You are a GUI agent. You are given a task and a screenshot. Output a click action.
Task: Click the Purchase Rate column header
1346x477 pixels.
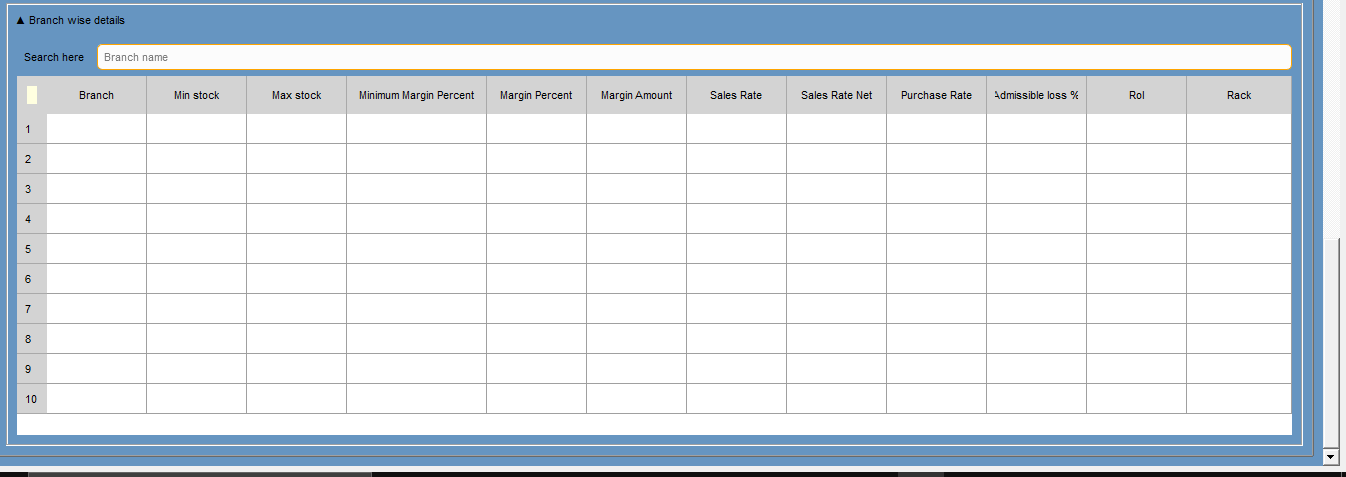click(x=936, y=95)
